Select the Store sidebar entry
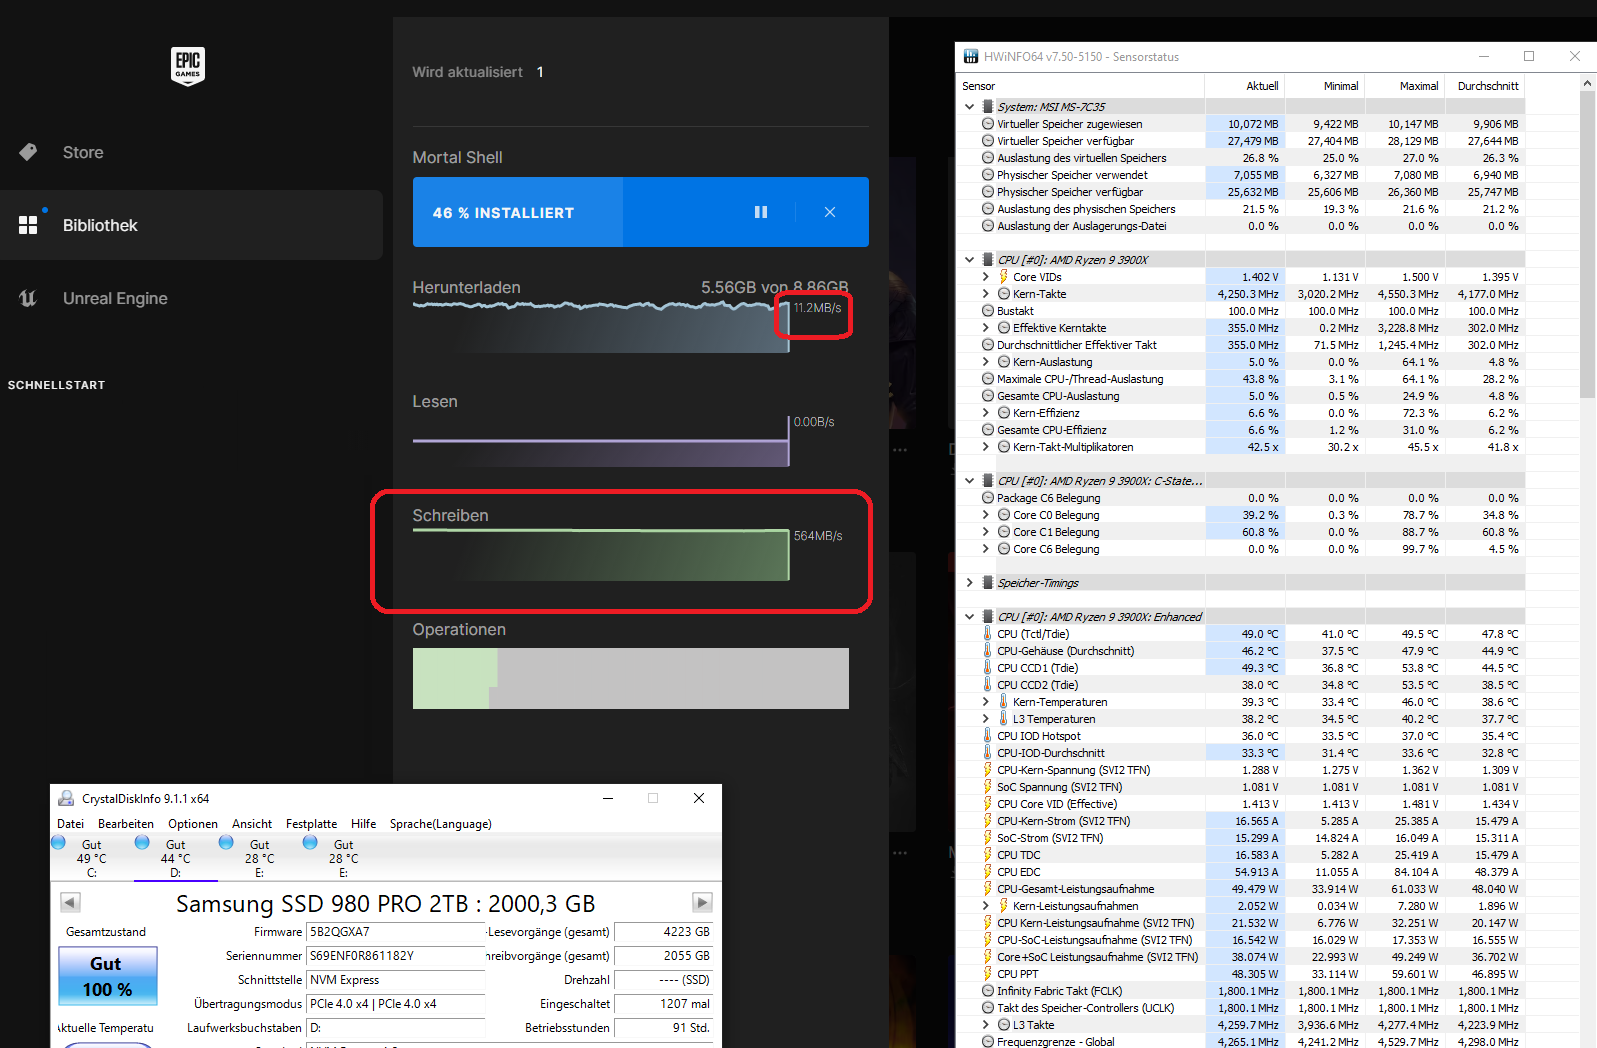Image resolution: width=1597 pixels, height=1048 pixels. 191,152
